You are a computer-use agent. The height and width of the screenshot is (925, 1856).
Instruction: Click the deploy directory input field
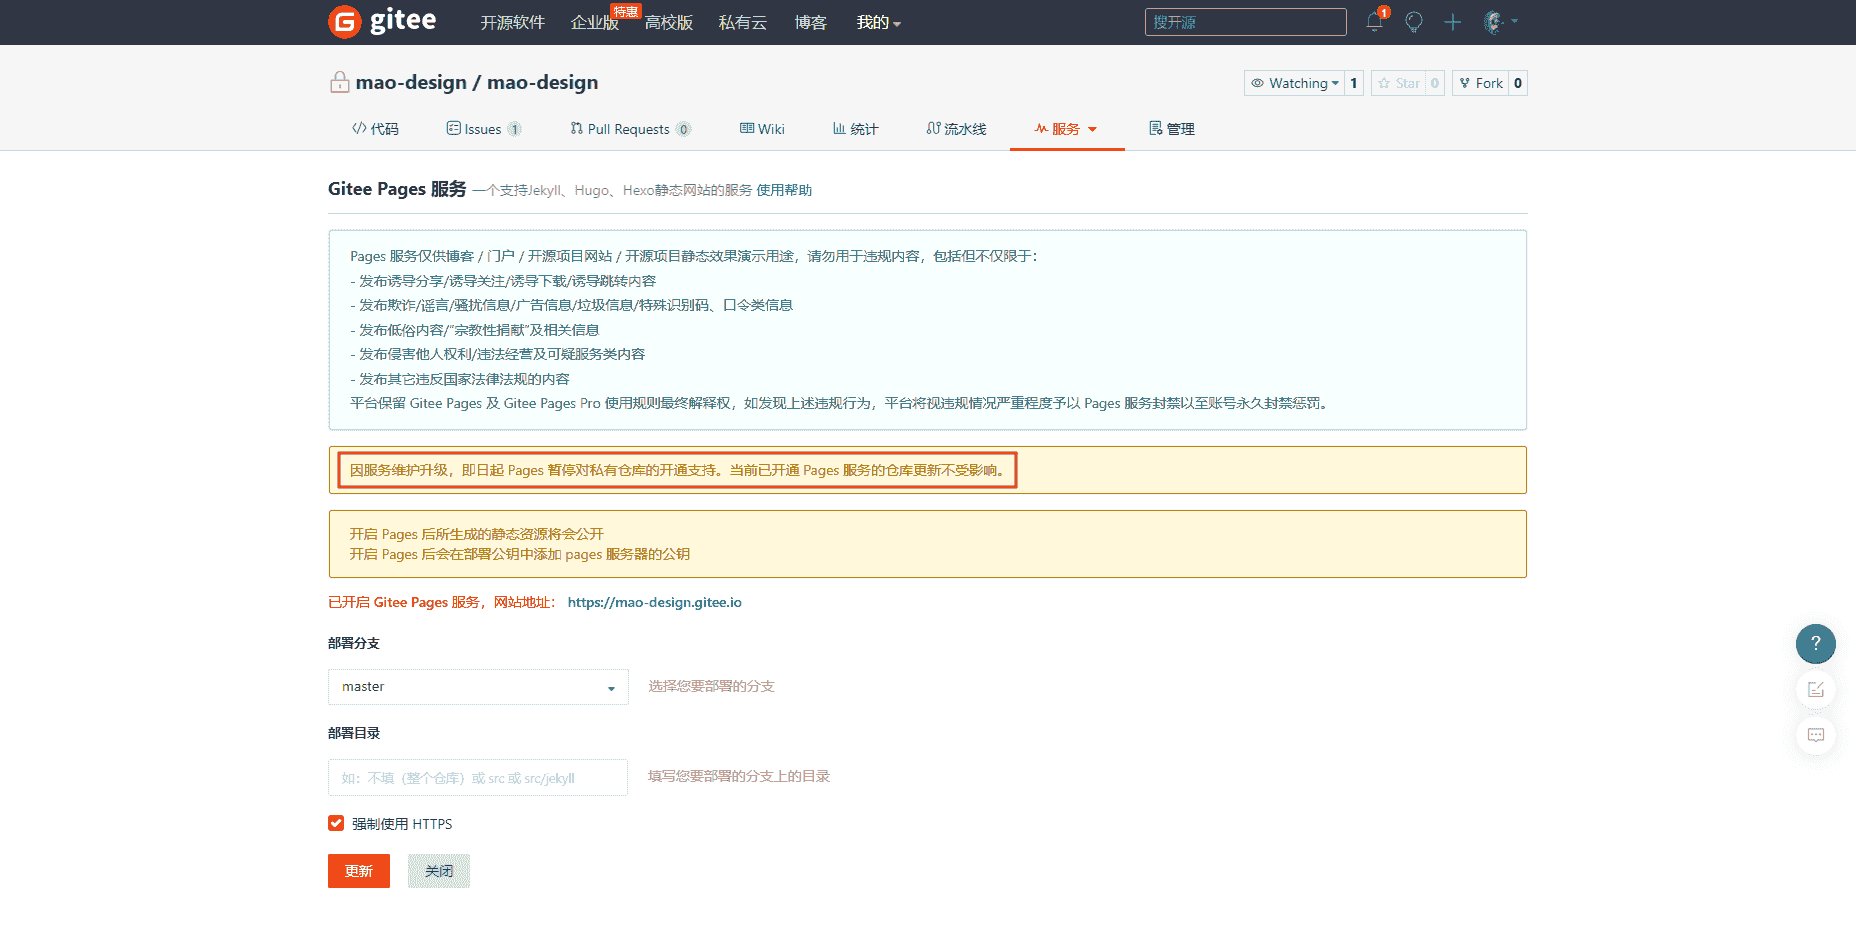point(478,778)
